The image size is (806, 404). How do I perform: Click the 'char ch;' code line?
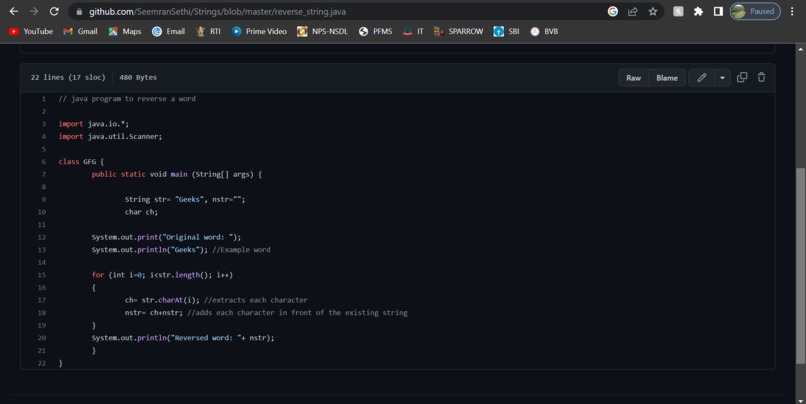(141, 212)
